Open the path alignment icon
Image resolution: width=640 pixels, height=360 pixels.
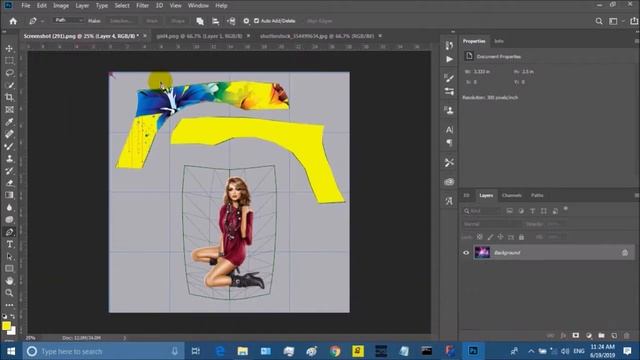pyautogui.click(x=215, y=21)
